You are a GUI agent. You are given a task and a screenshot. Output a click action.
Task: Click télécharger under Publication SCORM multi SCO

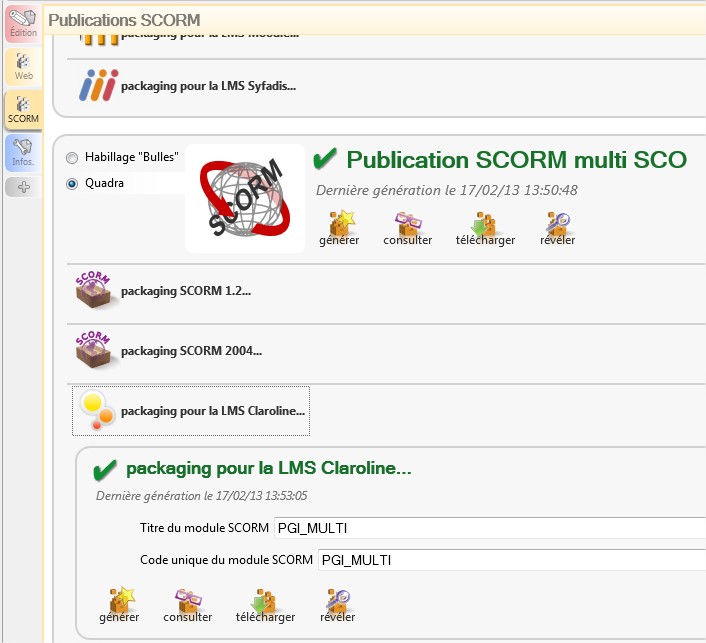point(485,228)
